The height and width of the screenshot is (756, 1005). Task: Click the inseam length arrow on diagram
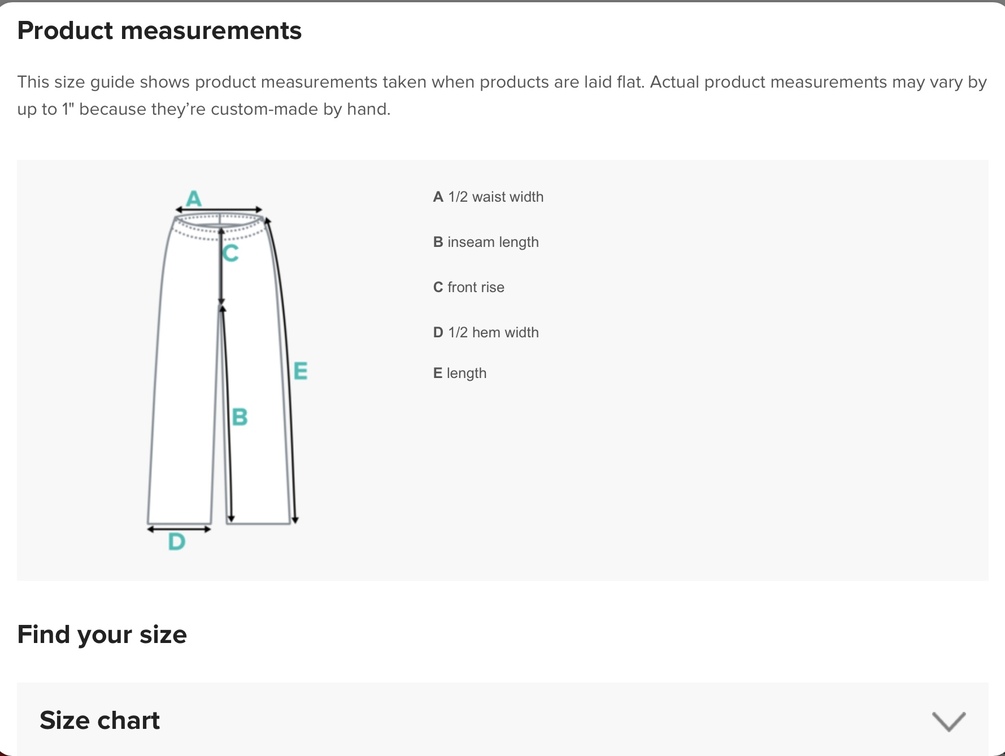[x=226, y=420]
